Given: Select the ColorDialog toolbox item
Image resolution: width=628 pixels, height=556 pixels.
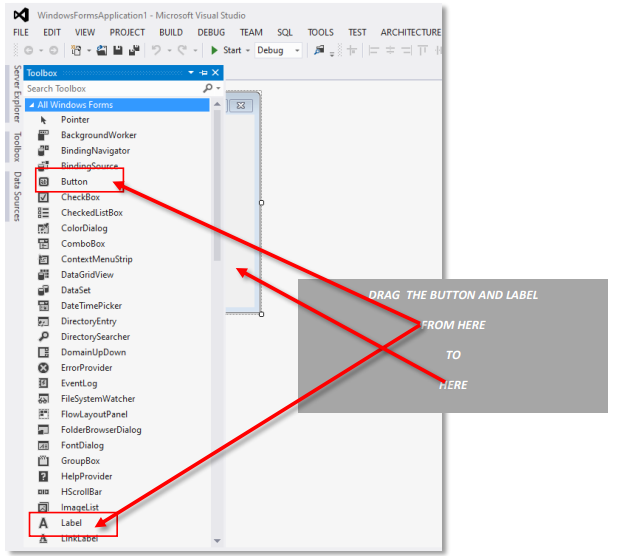Looking at the screenshot, I should coord(82,228).
